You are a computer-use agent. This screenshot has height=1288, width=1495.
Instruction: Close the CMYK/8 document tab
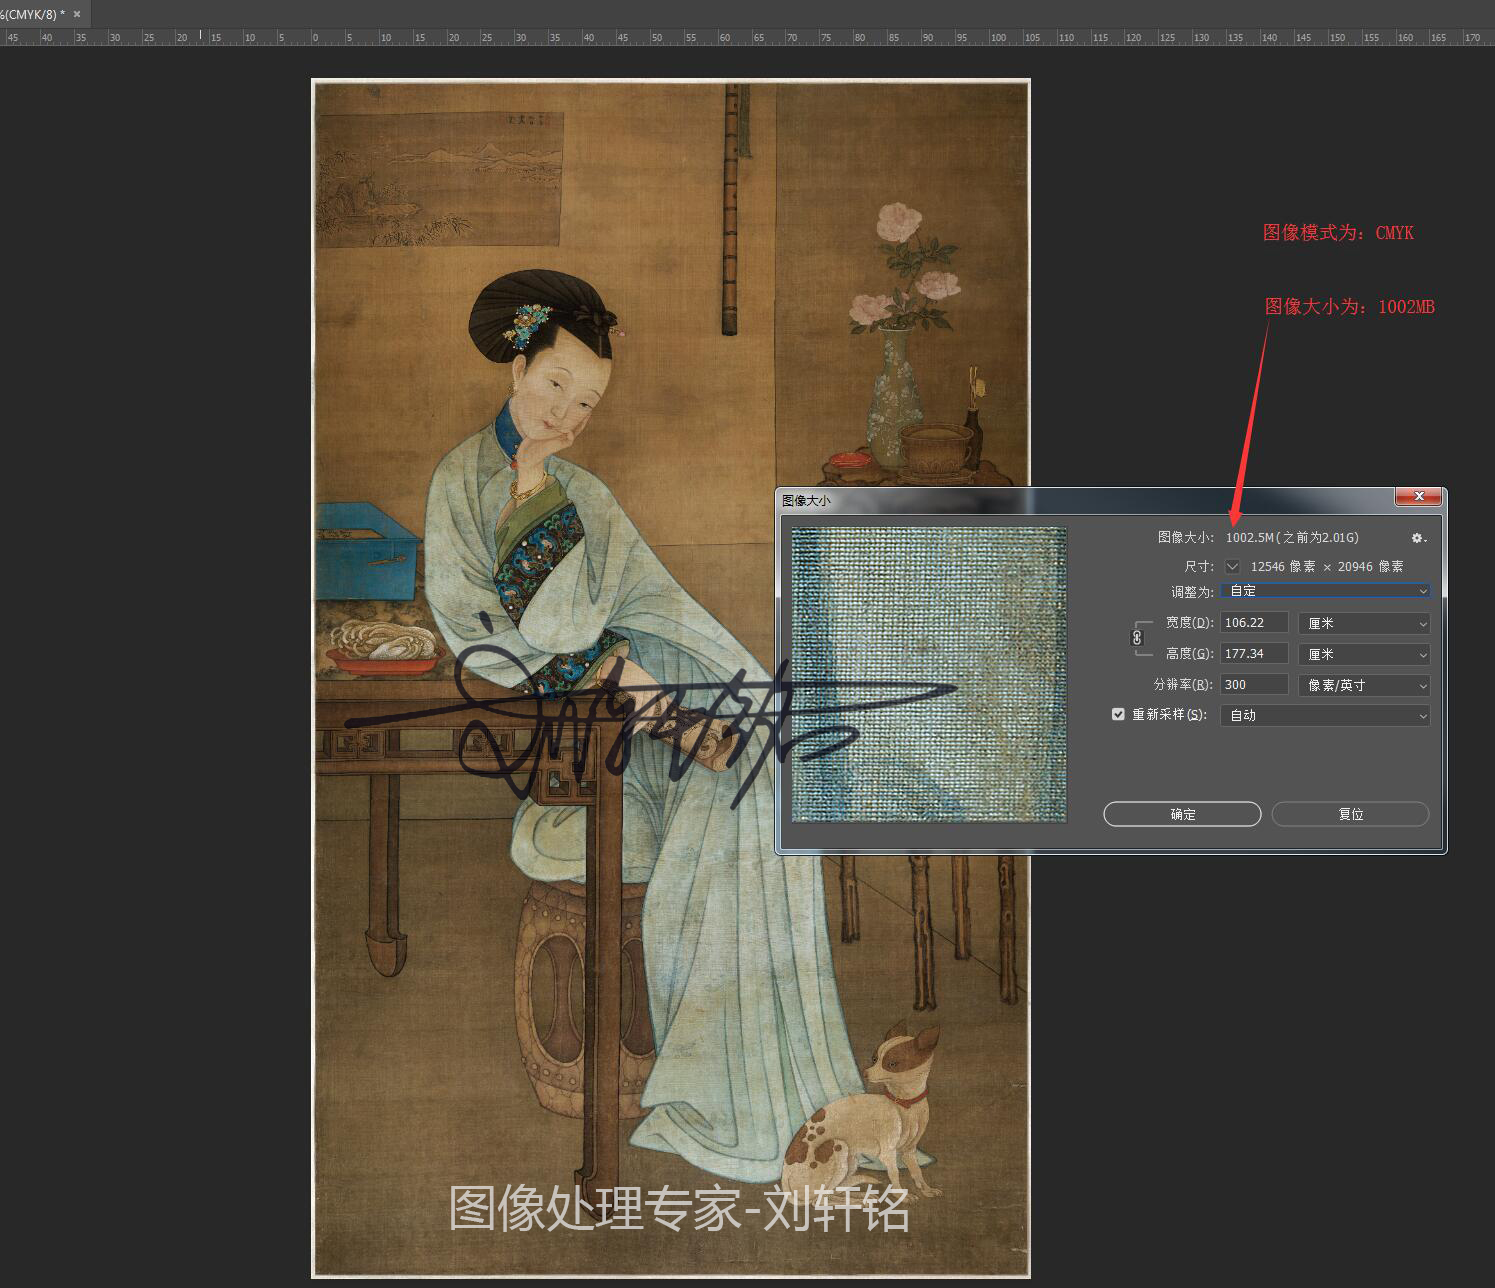77,14
